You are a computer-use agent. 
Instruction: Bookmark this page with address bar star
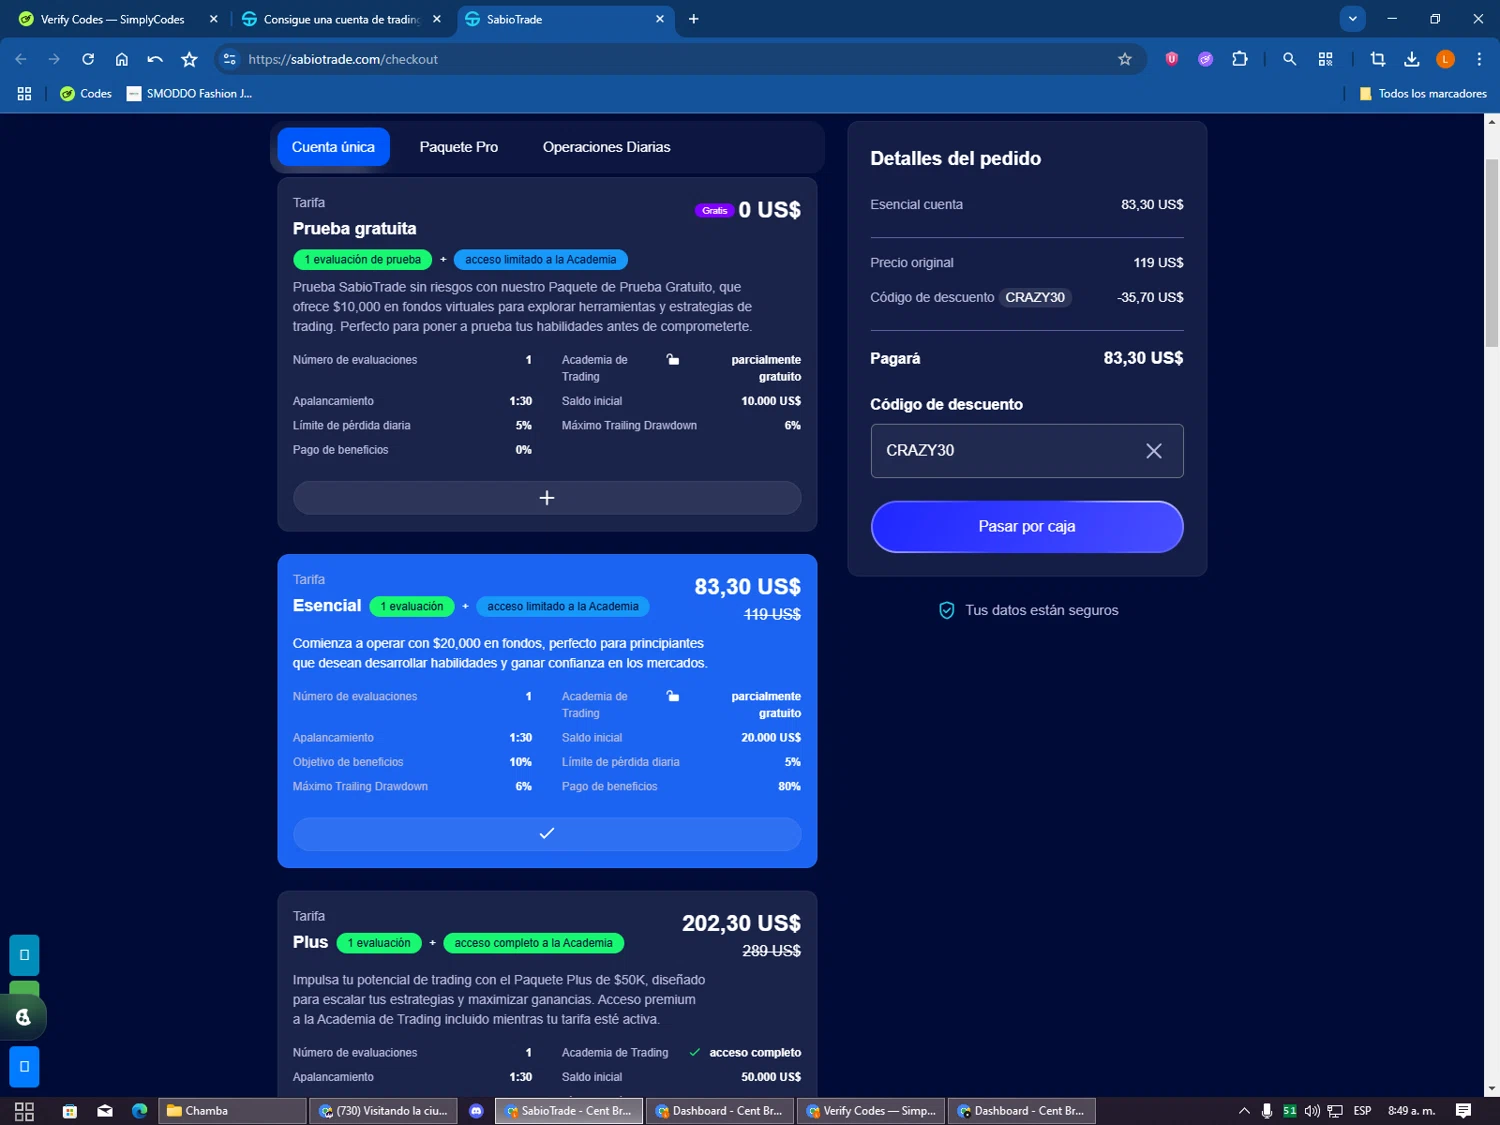(1125, 59)
